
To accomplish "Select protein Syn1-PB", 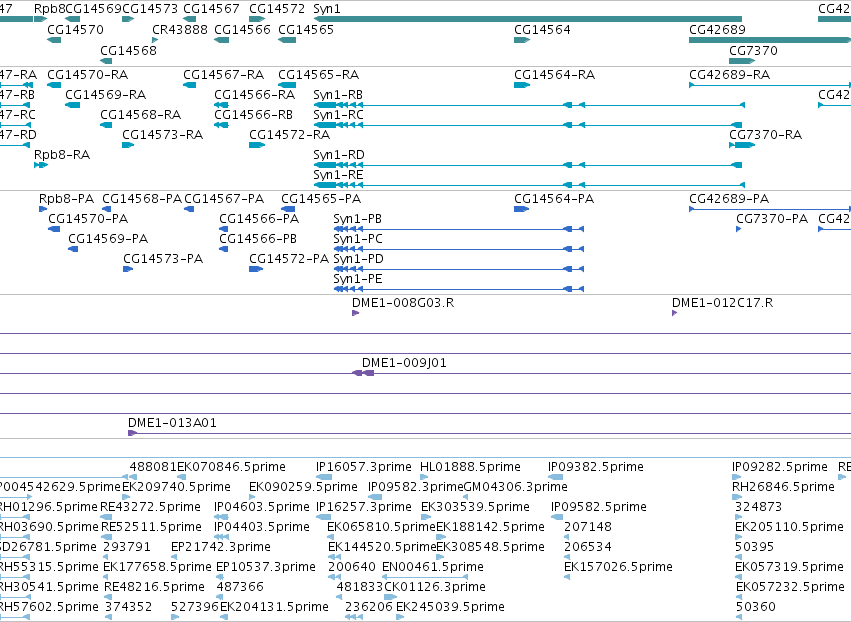I will click(x=459, y=229).
